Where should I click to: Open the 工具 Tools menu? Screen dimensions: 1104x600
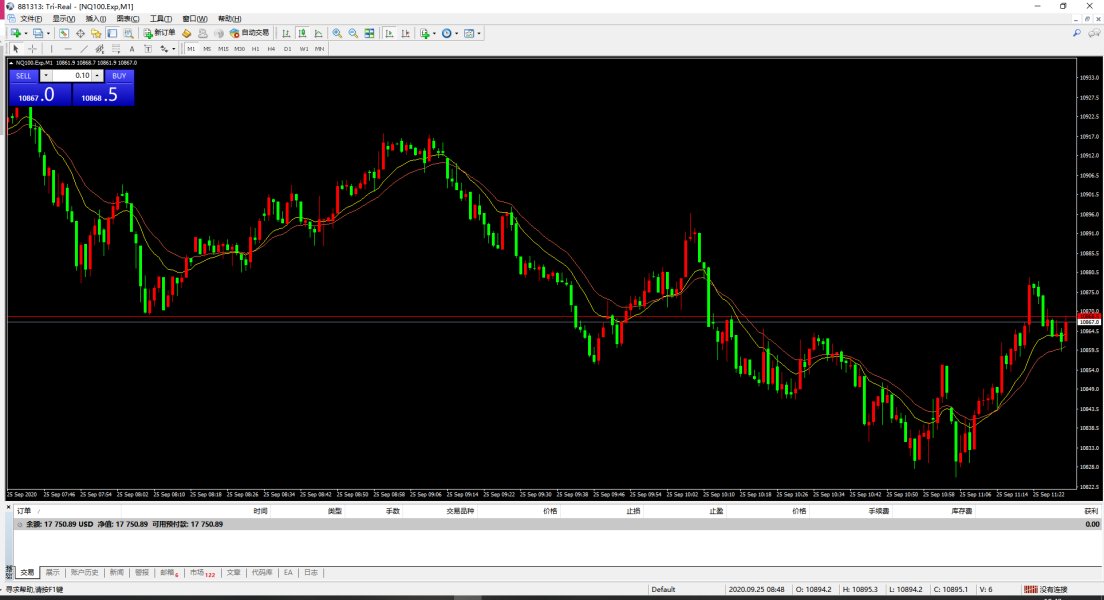(161, 19)
